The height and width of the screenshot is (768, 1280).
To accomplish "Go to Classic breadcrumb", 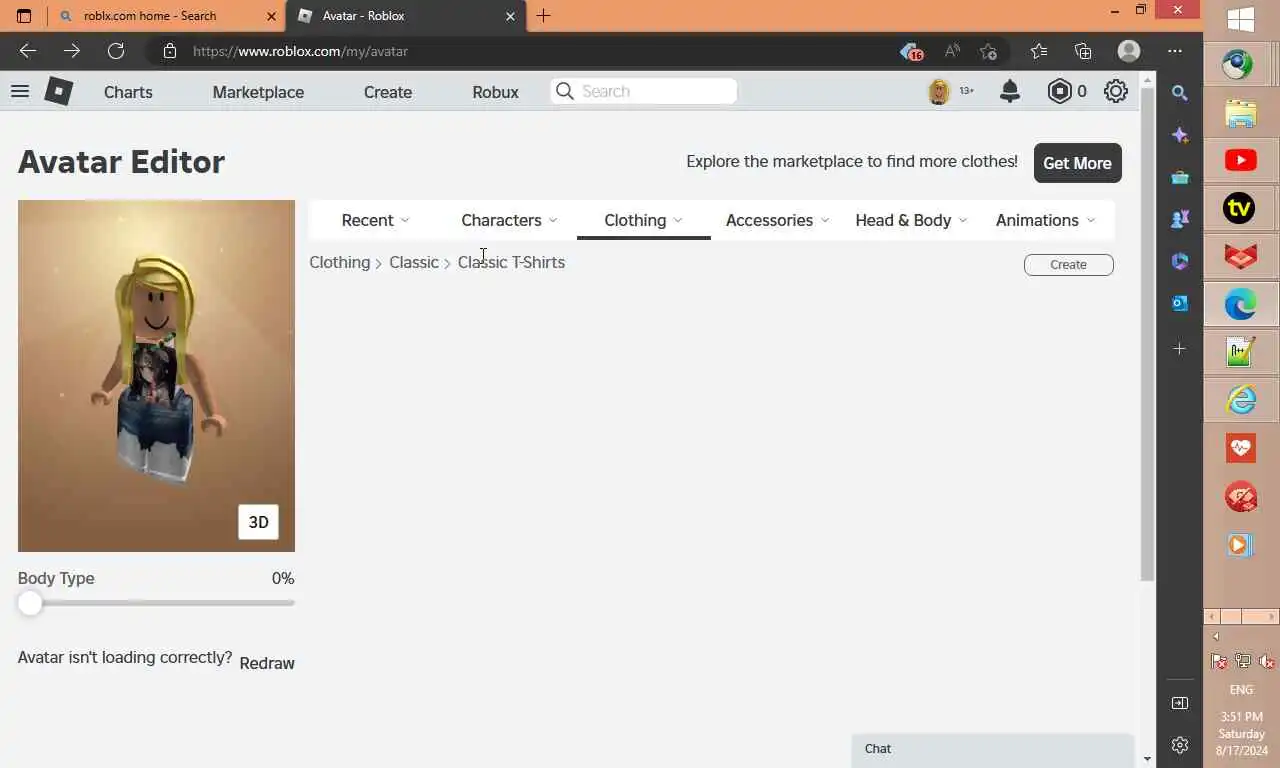I will point(414,262).
